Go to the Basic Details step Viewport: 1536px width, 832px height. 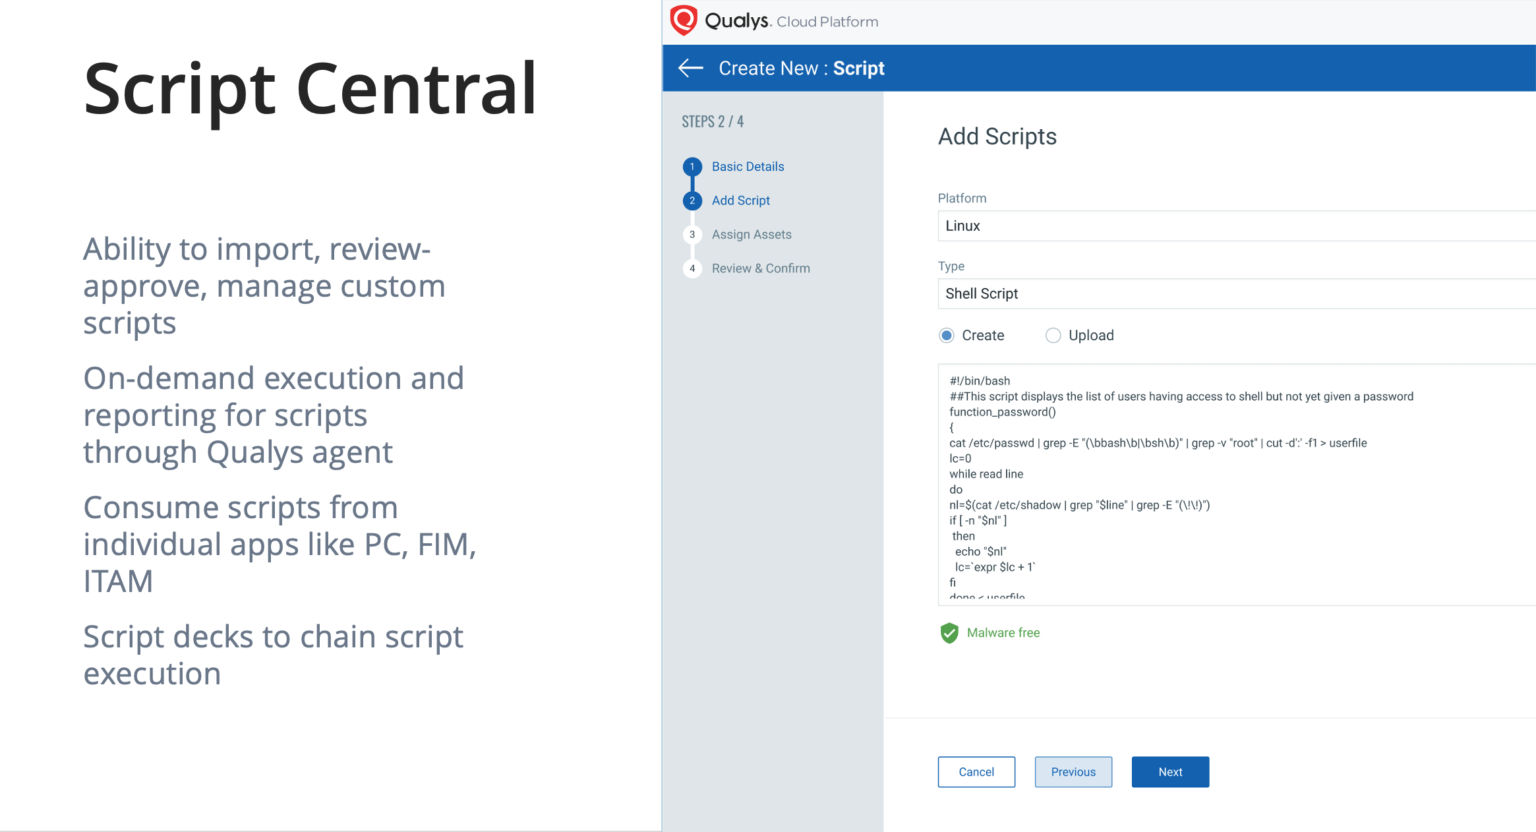pyautogui.click(x=747, y=166)
